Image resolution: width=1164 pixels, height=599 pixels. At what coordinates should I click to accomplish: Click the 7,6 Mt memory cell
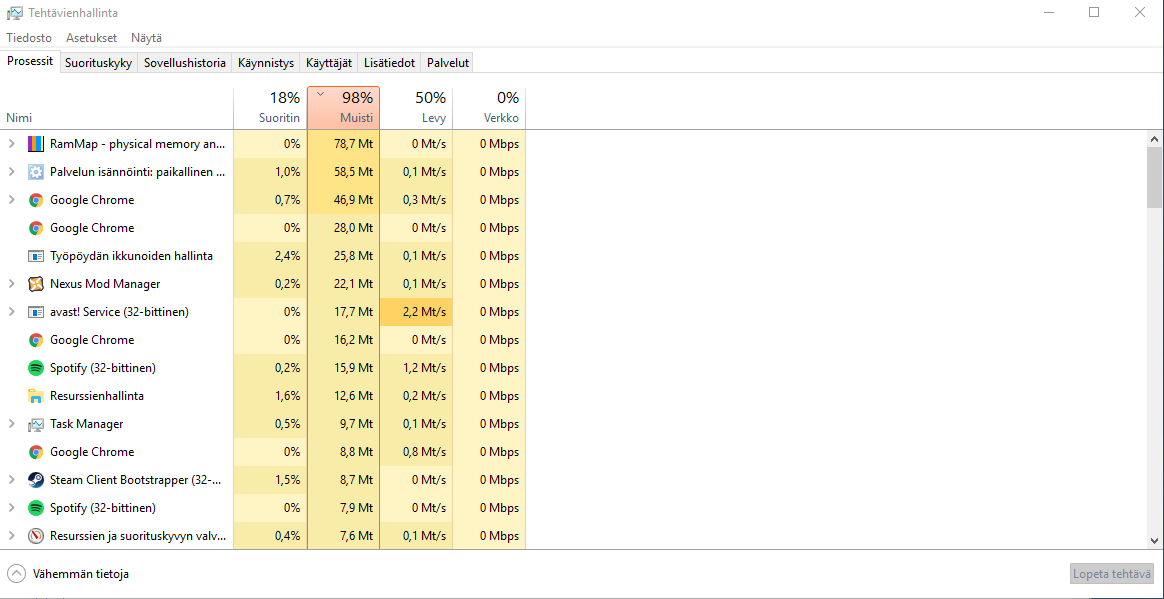[x=343, y=536]
